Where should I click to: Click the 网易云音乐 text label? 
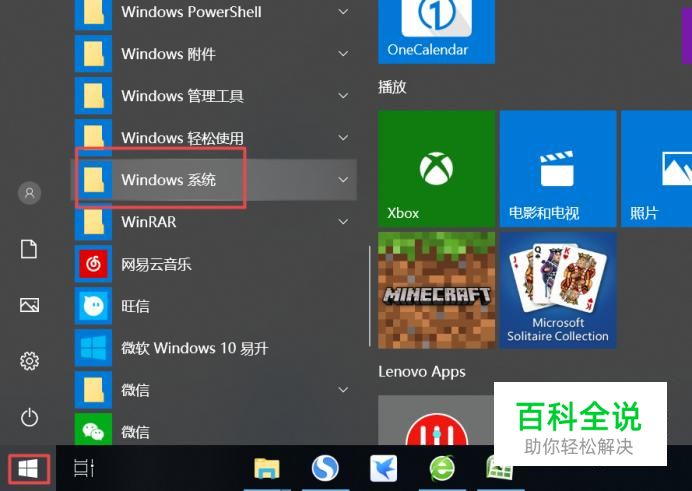click(156, 264)
